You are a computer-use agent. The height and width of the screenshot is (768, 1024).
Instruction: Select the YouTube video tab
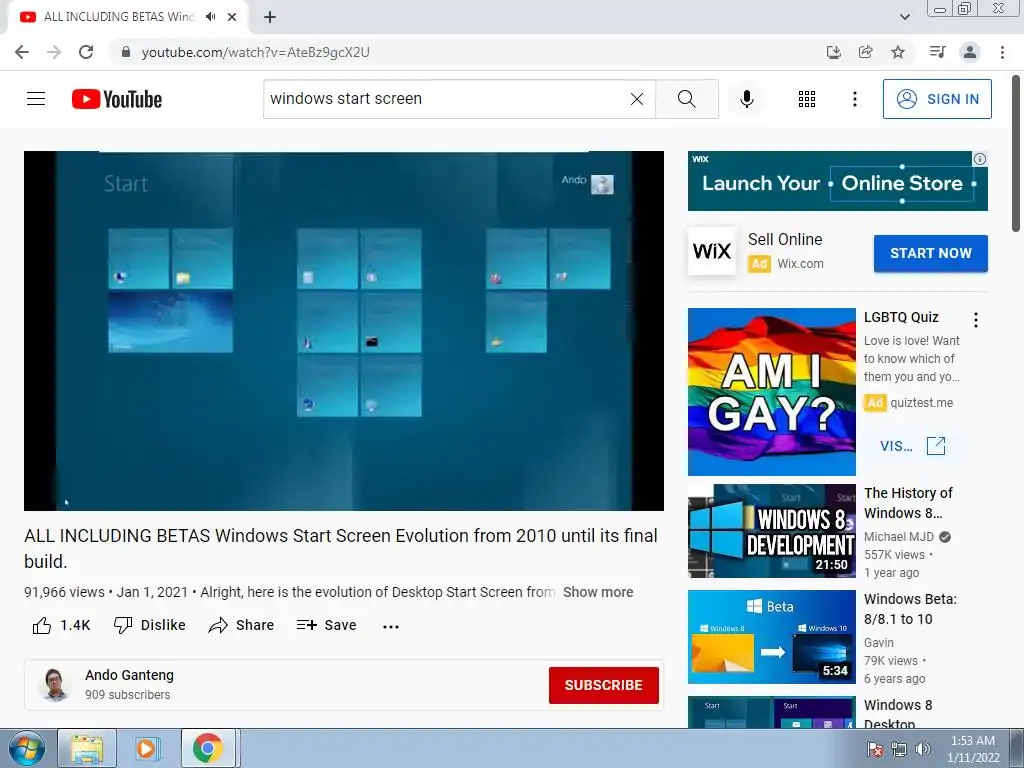(118, 17)
